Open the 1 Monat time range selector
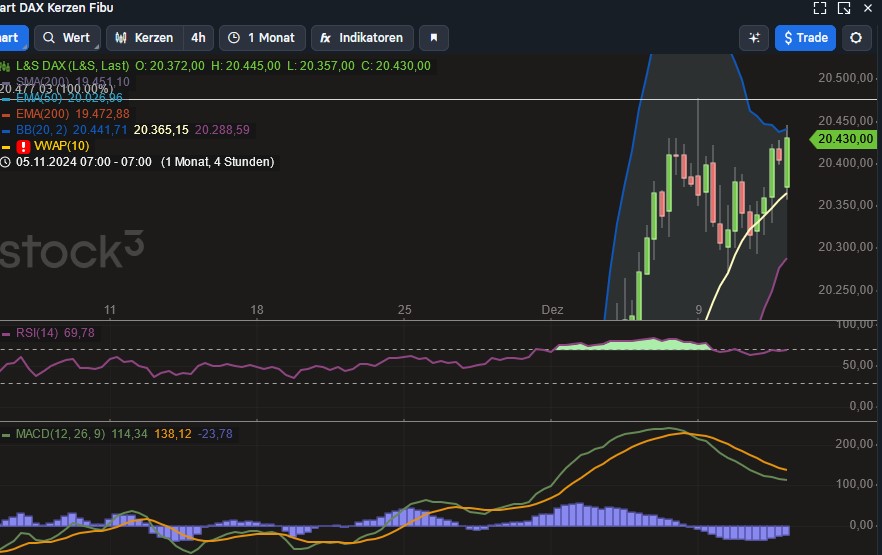 point(261,38)
